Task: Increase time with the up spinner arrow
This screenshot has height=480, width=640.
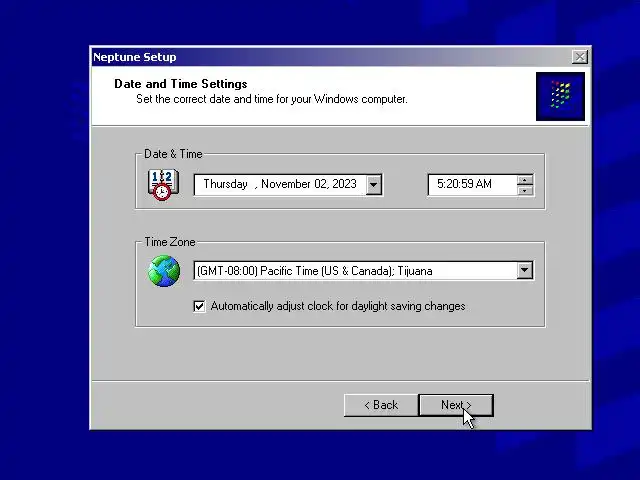Action: tap(525, 180)
